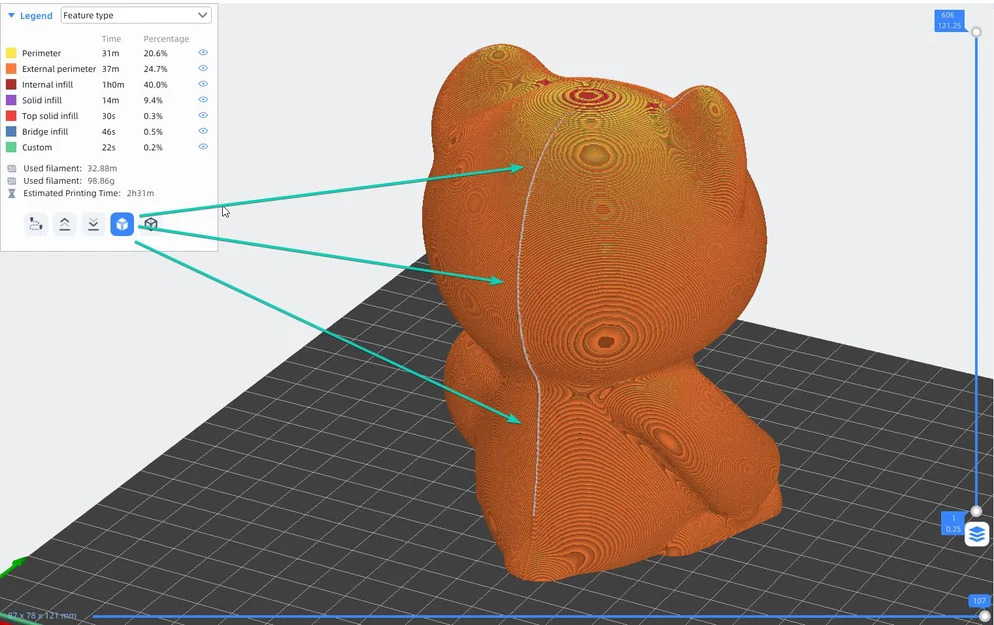Image resolution: width=994 pixels, height=625 pixels.
Task: Open the Feature type dropdown
Action: 136,15
